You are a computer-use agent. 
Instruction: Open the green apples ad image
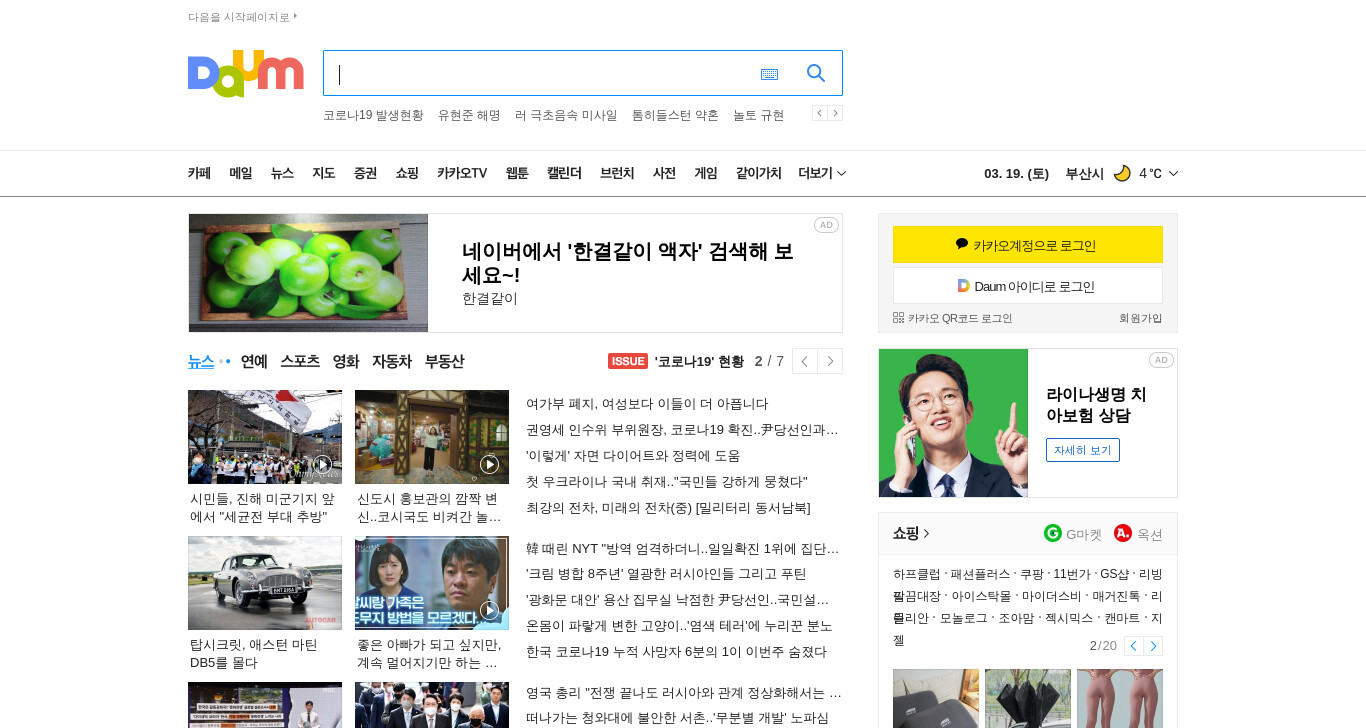tap(308, 273)
